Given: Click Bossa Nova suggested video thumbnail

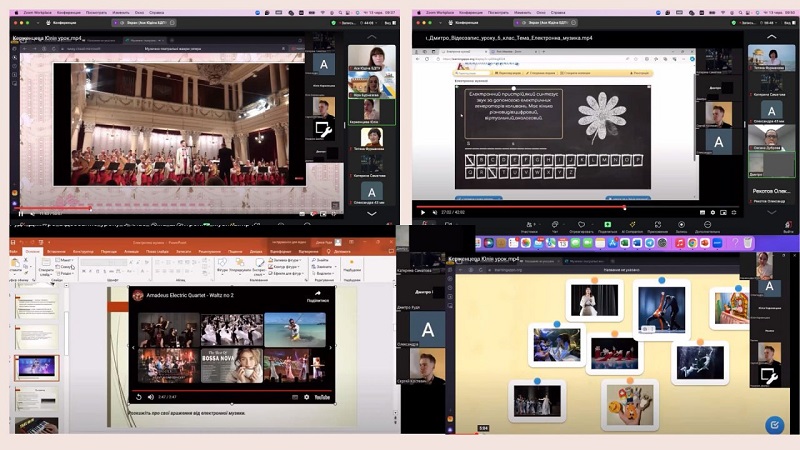Looking at the screenshot, I should pos(232,365).
